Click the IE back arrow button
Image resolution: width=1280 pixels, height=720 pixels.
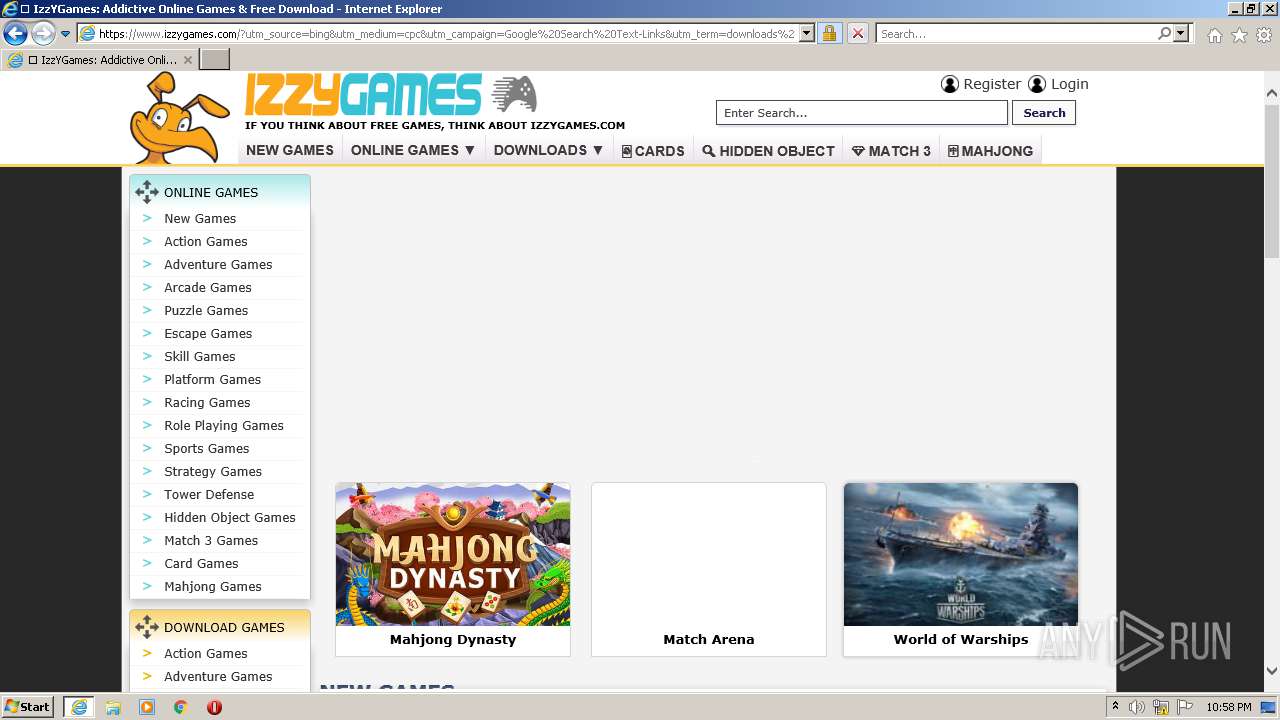pos(15,33)
